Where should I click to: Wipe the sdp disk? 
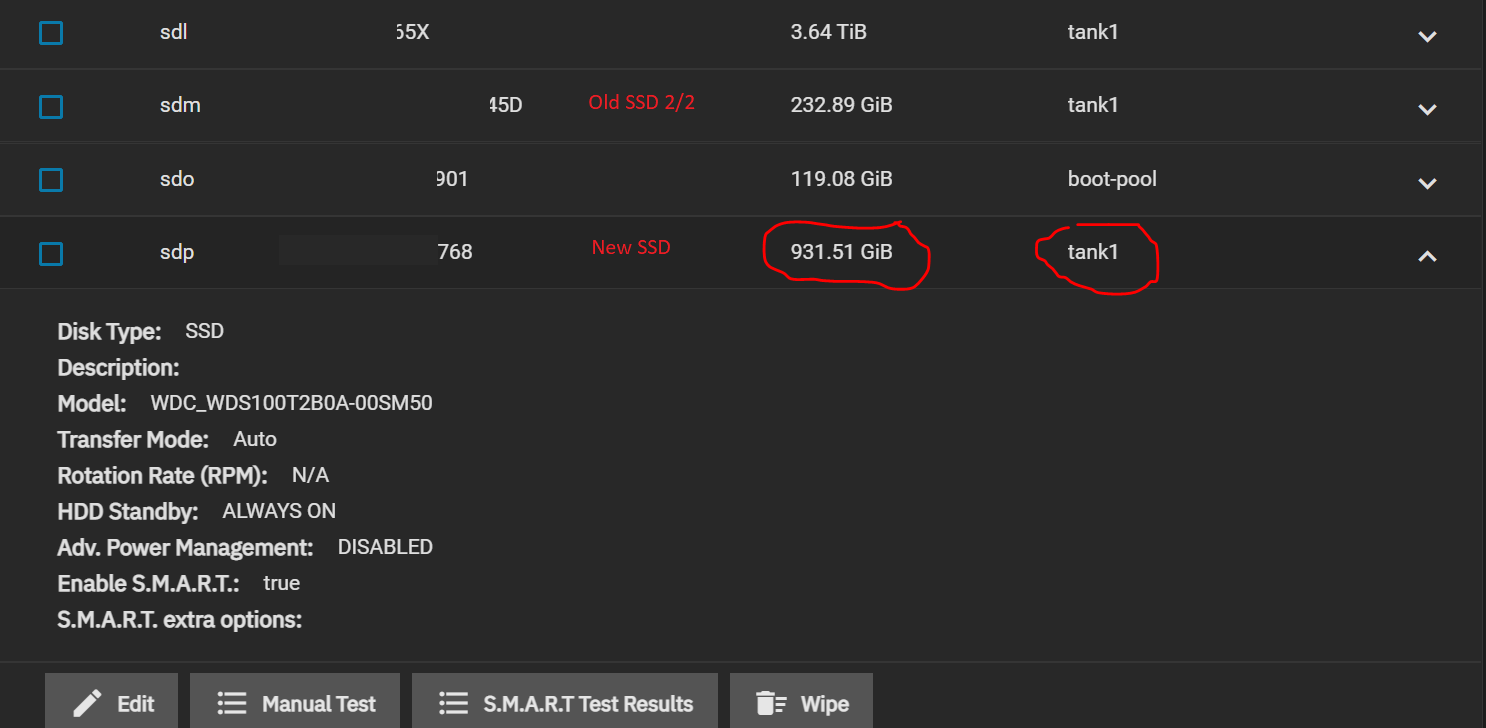tap(802, 703)
